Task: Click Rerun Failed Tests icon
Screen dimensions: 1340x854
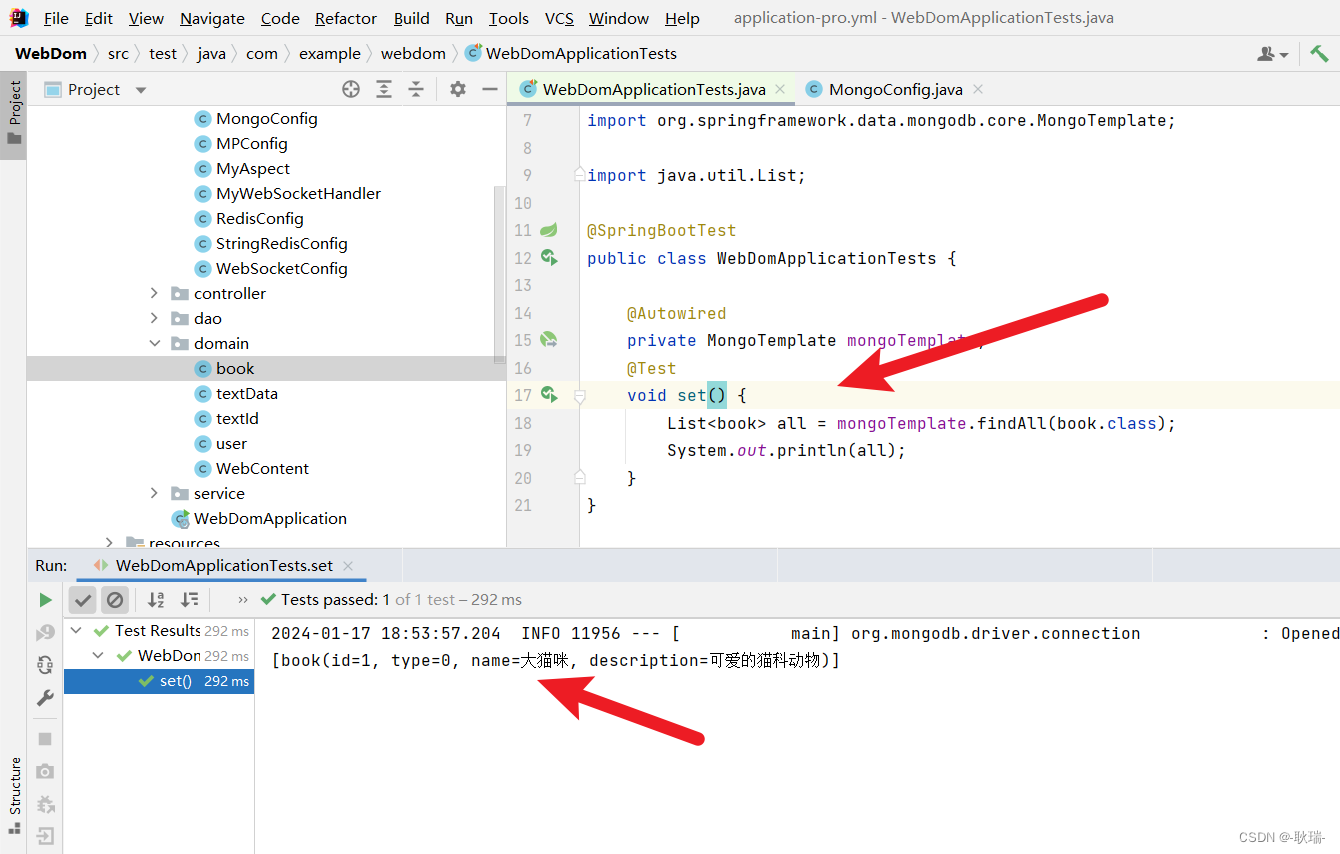Action: (x=45, y=633)
